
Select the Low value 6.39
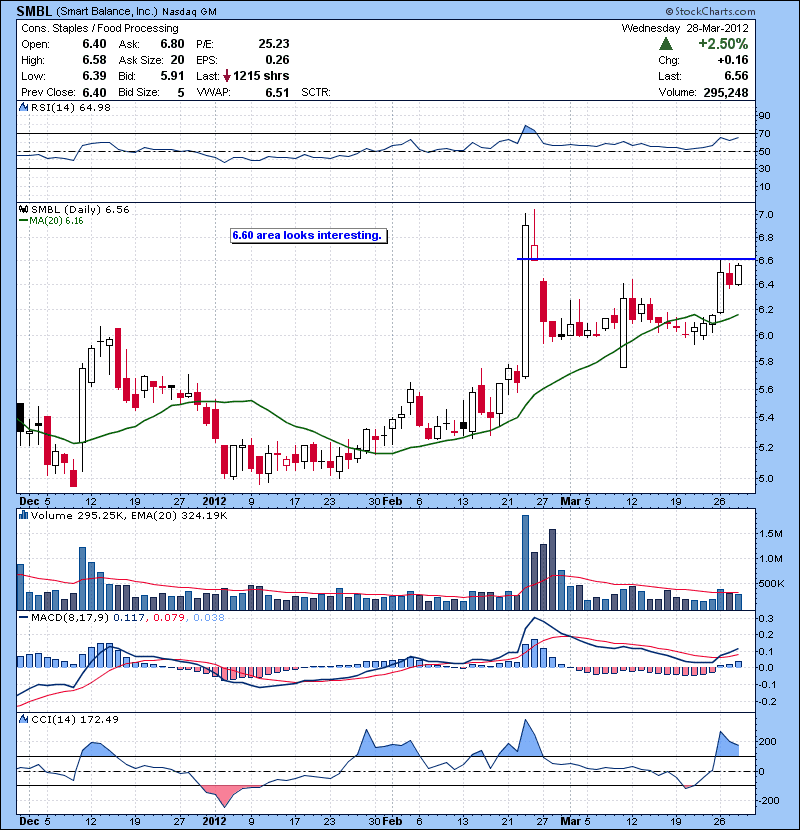(x=94, y=76)
